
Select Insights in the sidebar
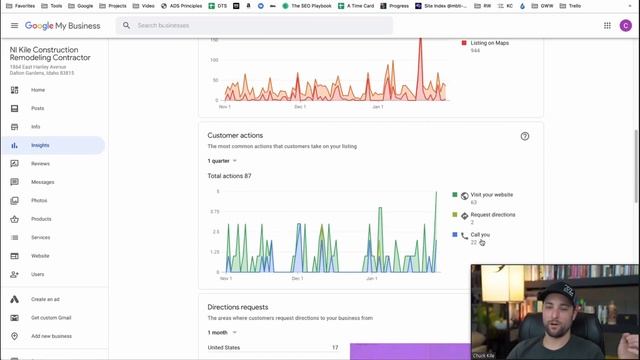point(53,145)
